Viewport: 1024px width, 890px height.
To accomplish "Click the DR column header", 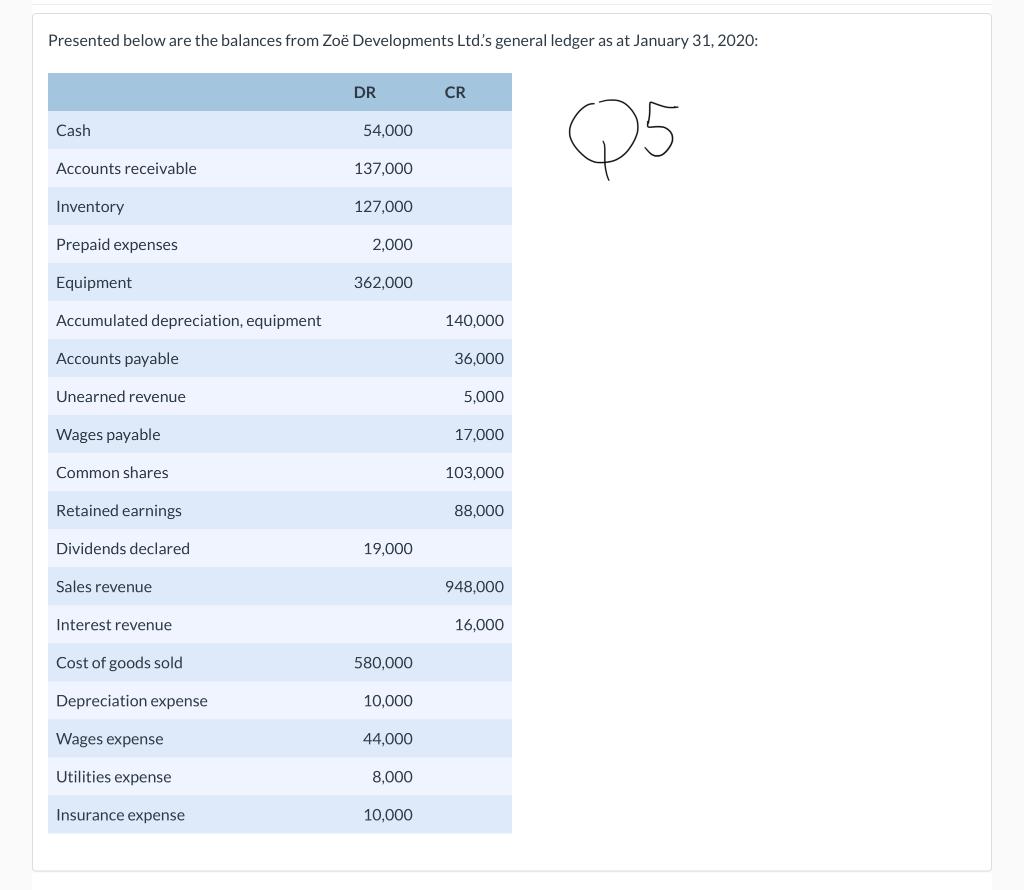I will (364, 92).
